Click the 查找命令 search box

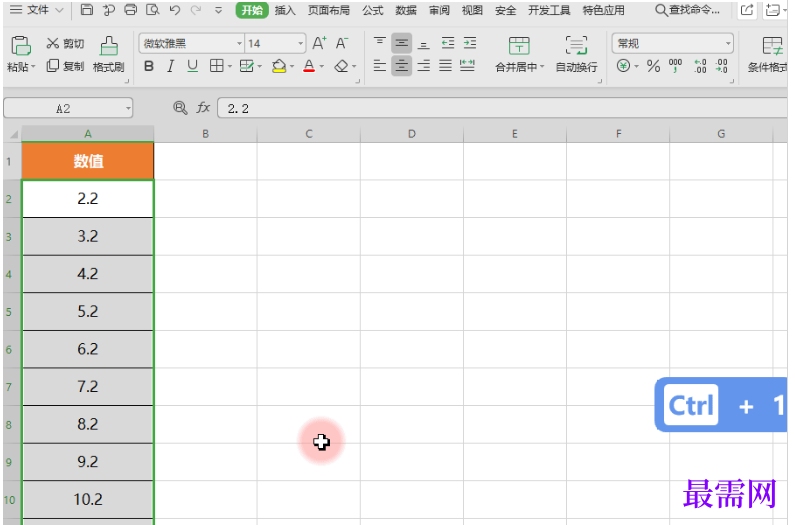point(688,10)
